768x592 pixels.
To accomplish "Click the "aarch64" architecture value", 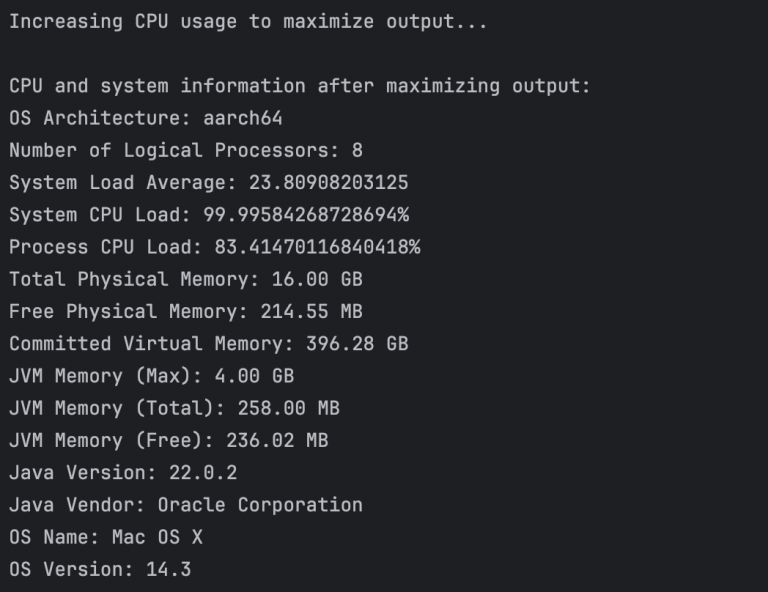I will tap(243, 118).
